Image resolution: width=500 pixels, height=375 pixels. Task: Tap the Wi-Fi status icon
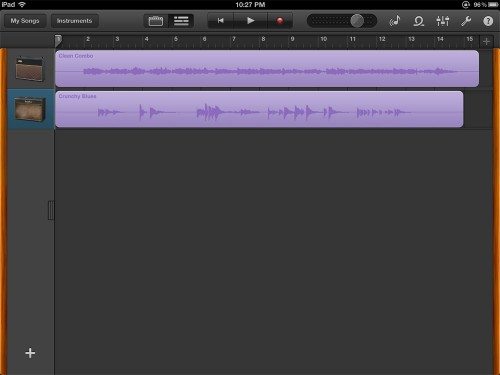[22, 5]
